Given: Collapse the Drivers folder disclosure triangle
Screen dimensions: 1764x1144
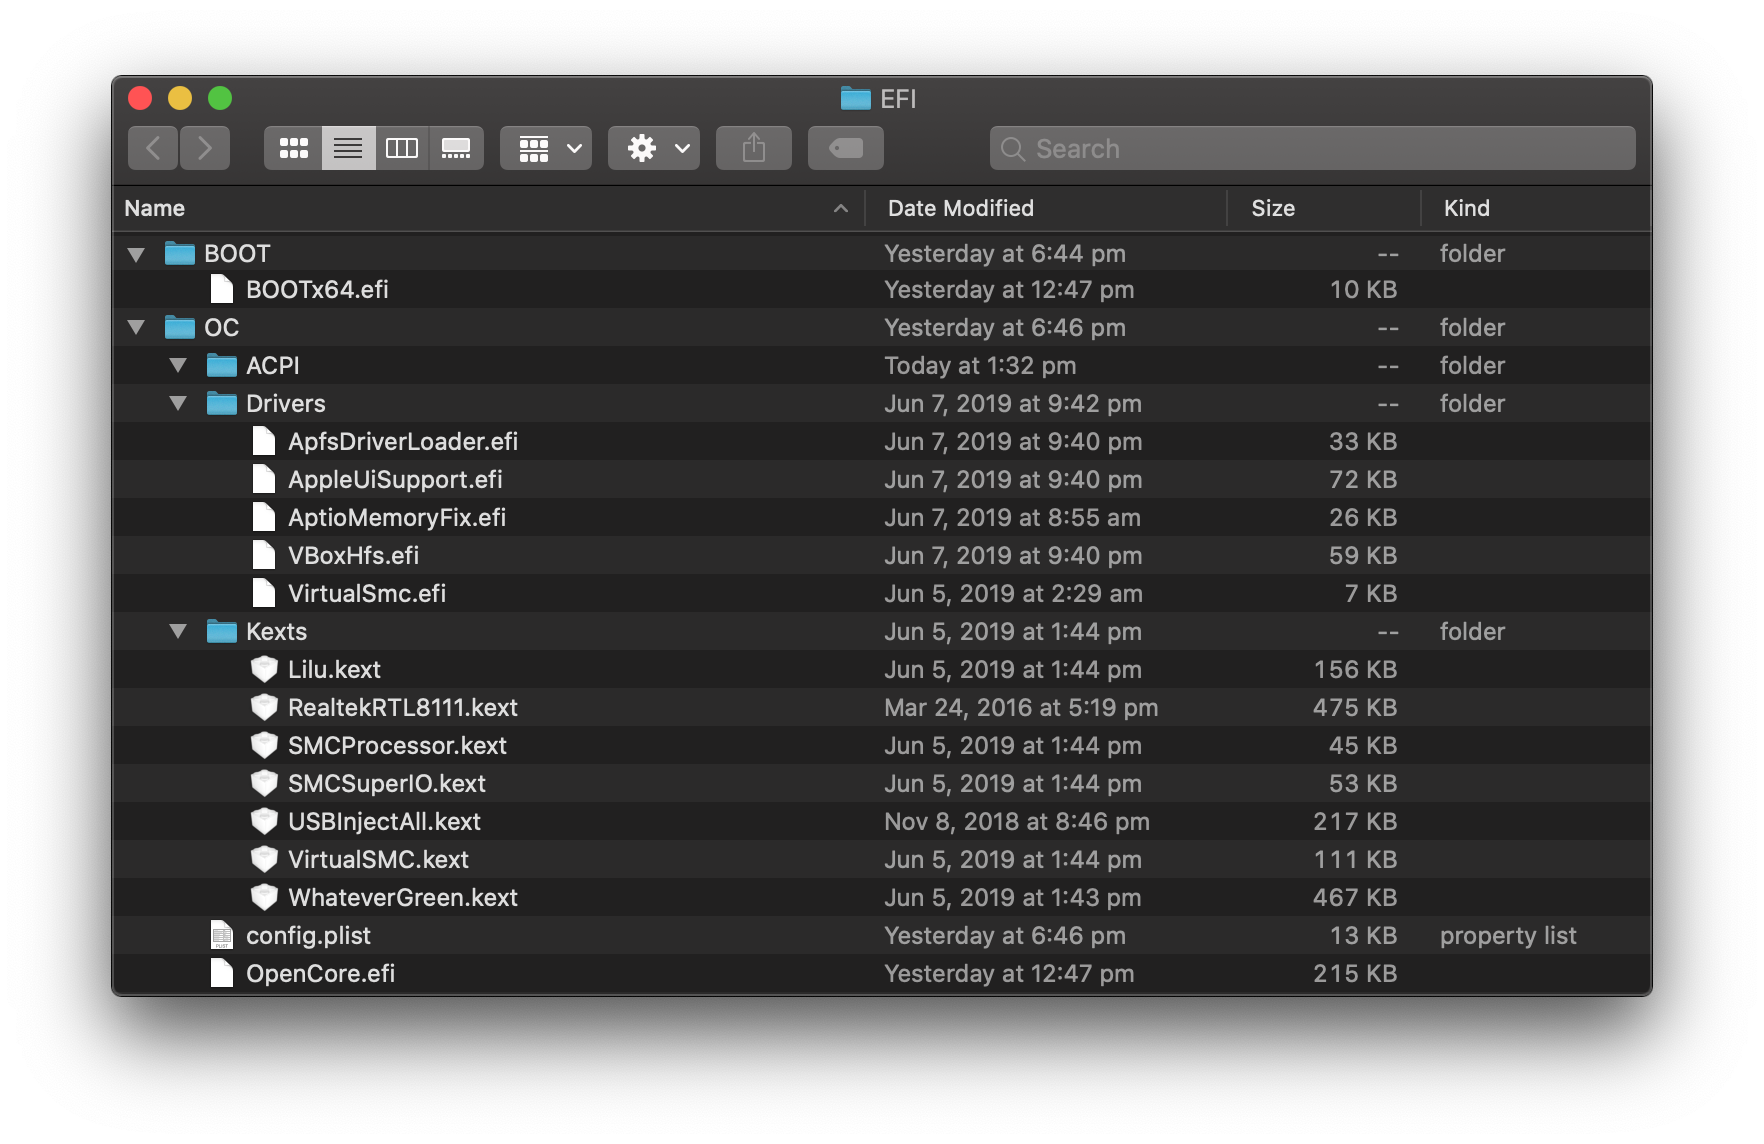Looking at the screenshot, I should click(179, 404).
